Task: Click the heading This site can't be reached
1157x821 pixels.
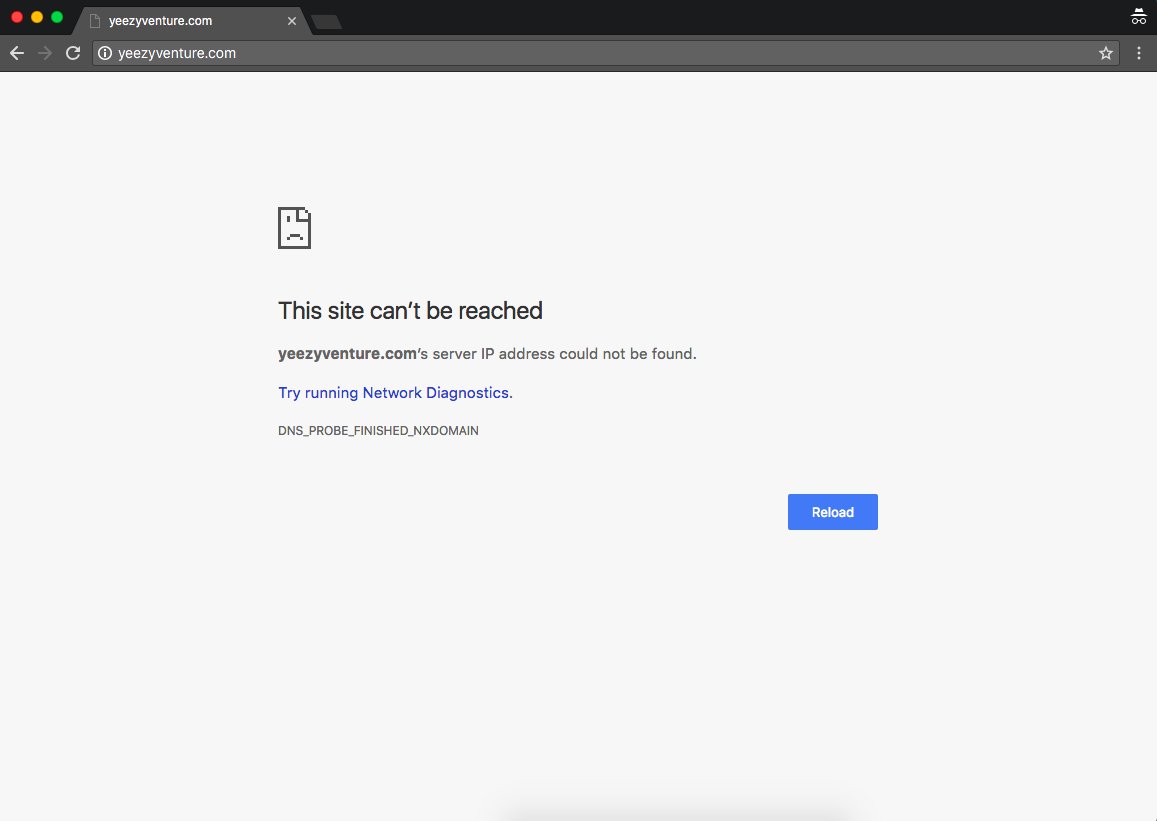Action: [410, 311]
